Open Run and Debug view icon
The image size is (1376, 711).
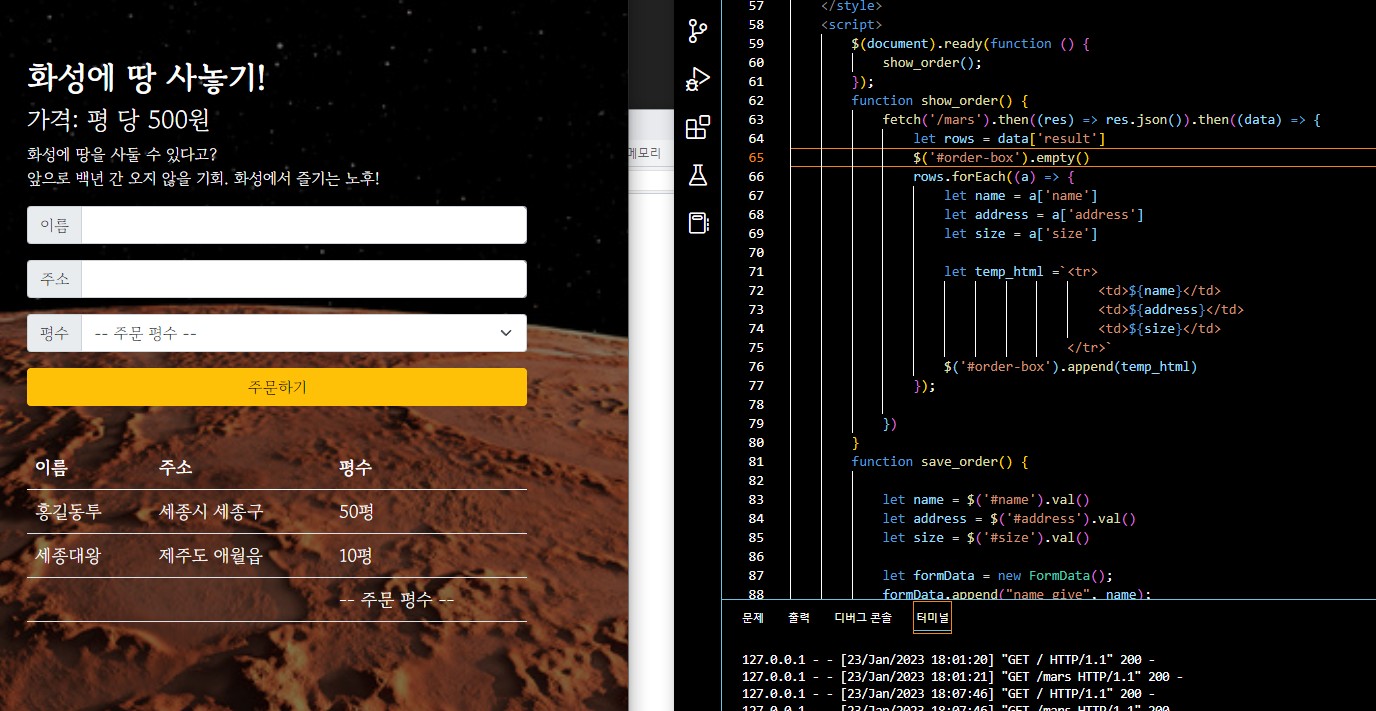[x=697, y=80]
